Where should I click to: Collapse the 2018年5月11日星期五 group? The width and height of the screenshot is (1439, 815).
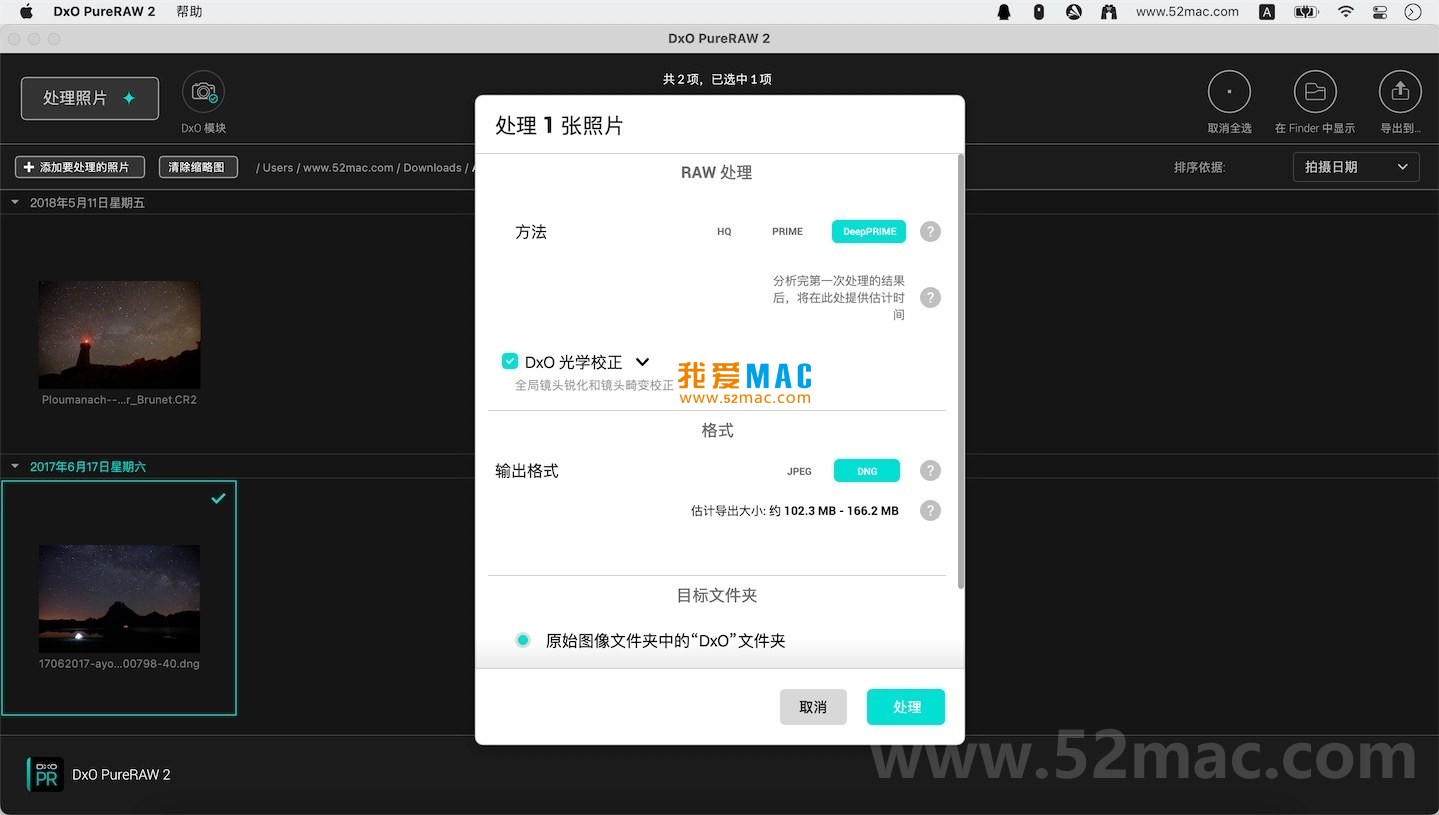click(15, 202)
